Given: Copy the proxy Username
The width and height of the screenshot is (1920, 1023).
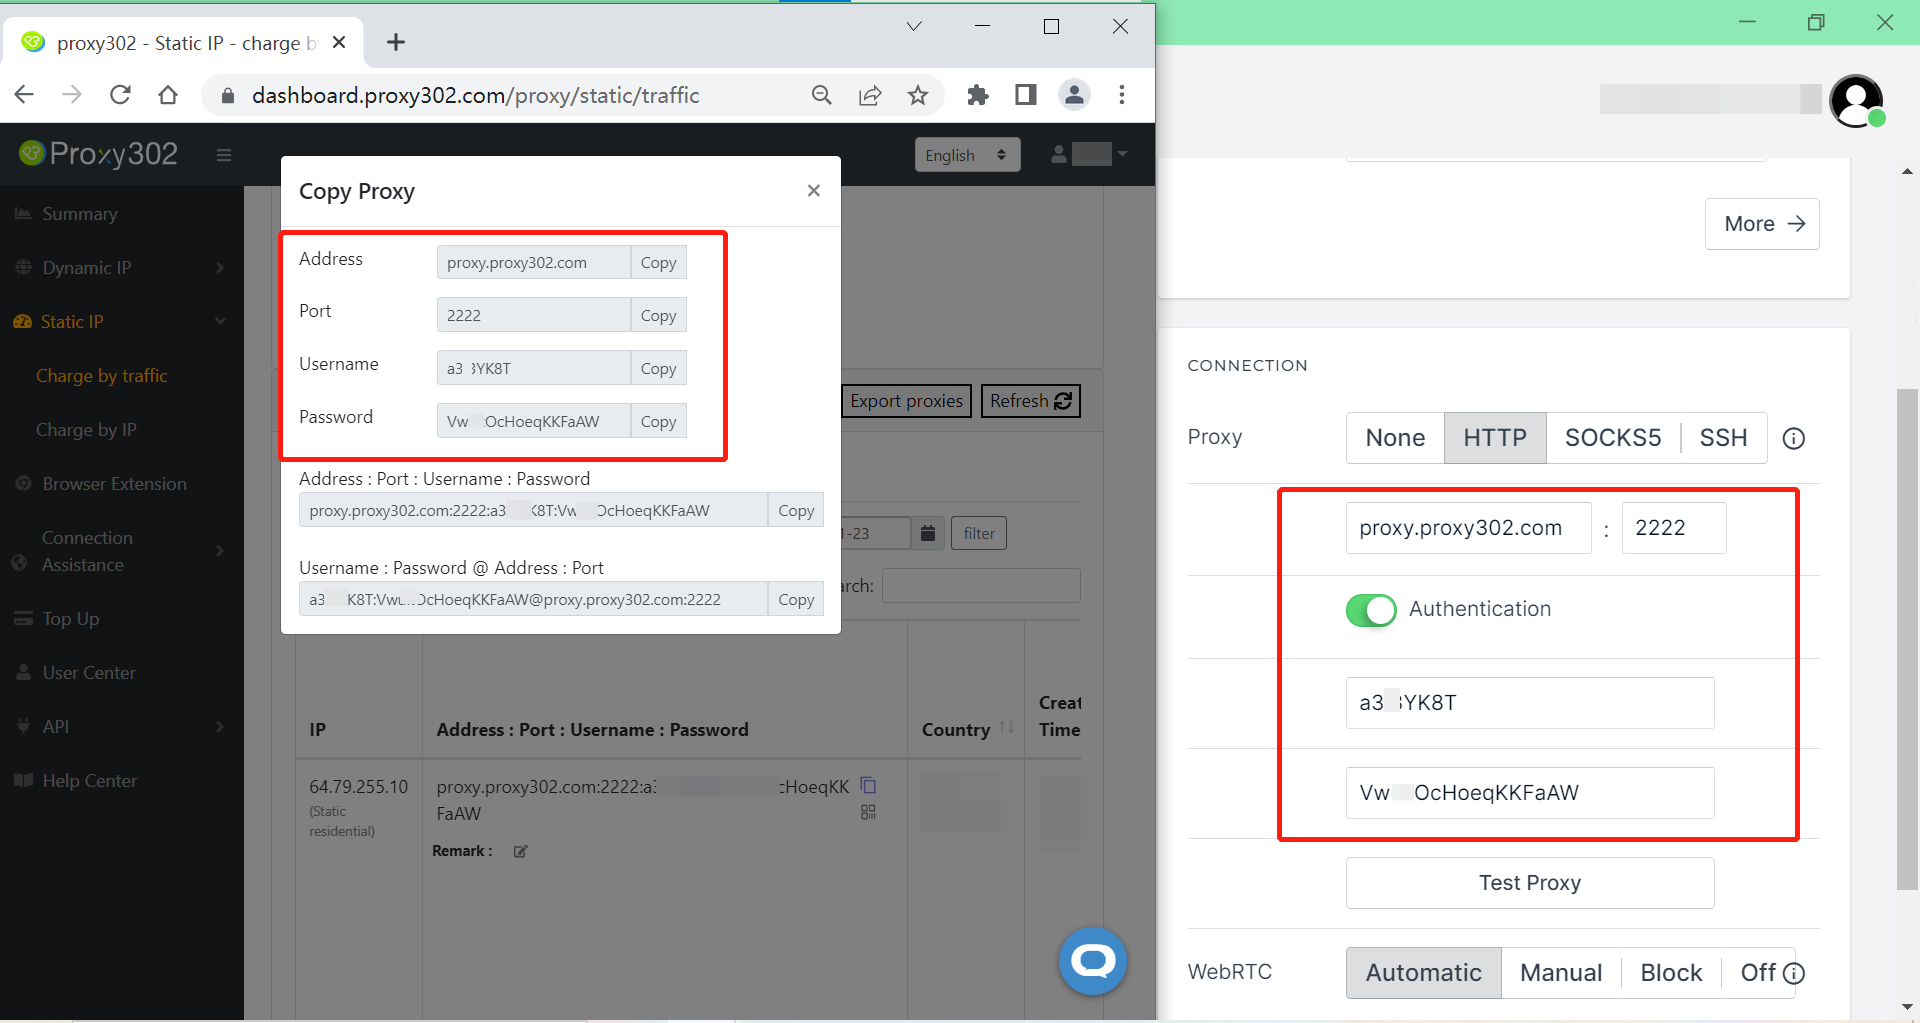Looking at the screenshot, I should coord(658,369).
